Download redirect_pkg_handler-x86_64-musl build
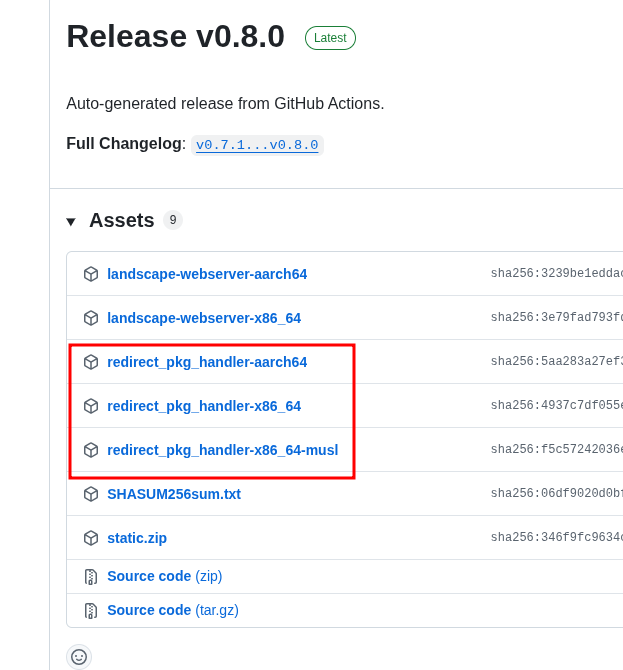 222,450
